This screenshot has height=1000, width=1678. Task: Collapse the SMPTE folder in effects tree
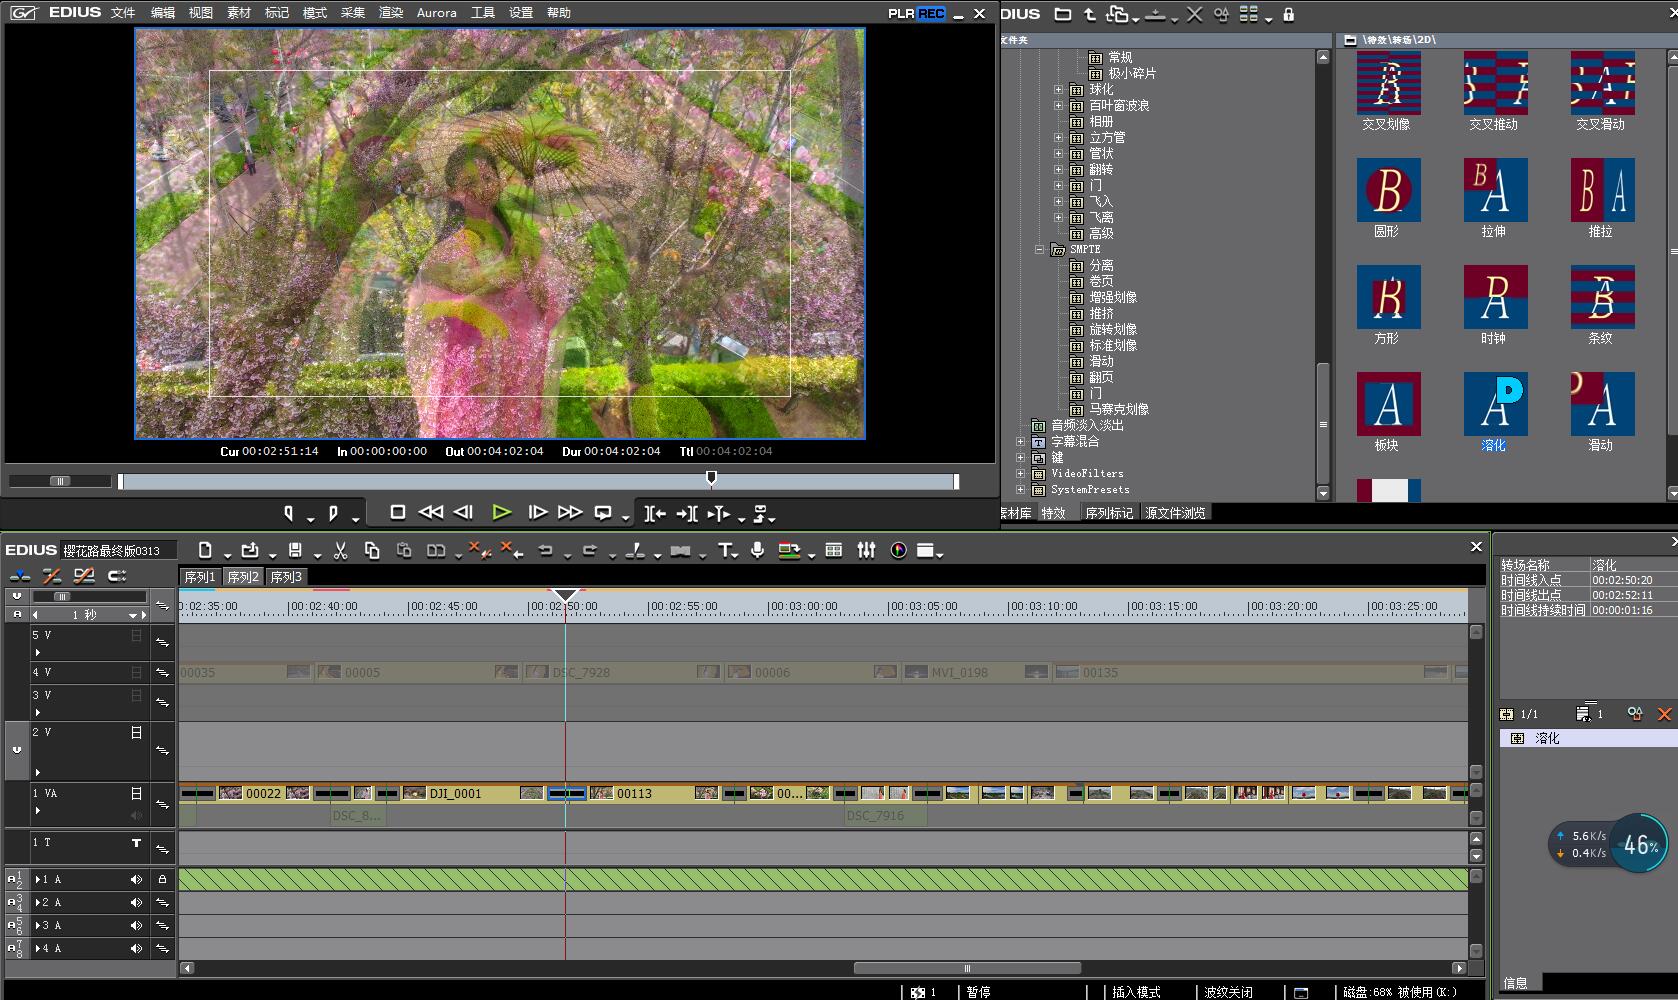(1039, 249)
